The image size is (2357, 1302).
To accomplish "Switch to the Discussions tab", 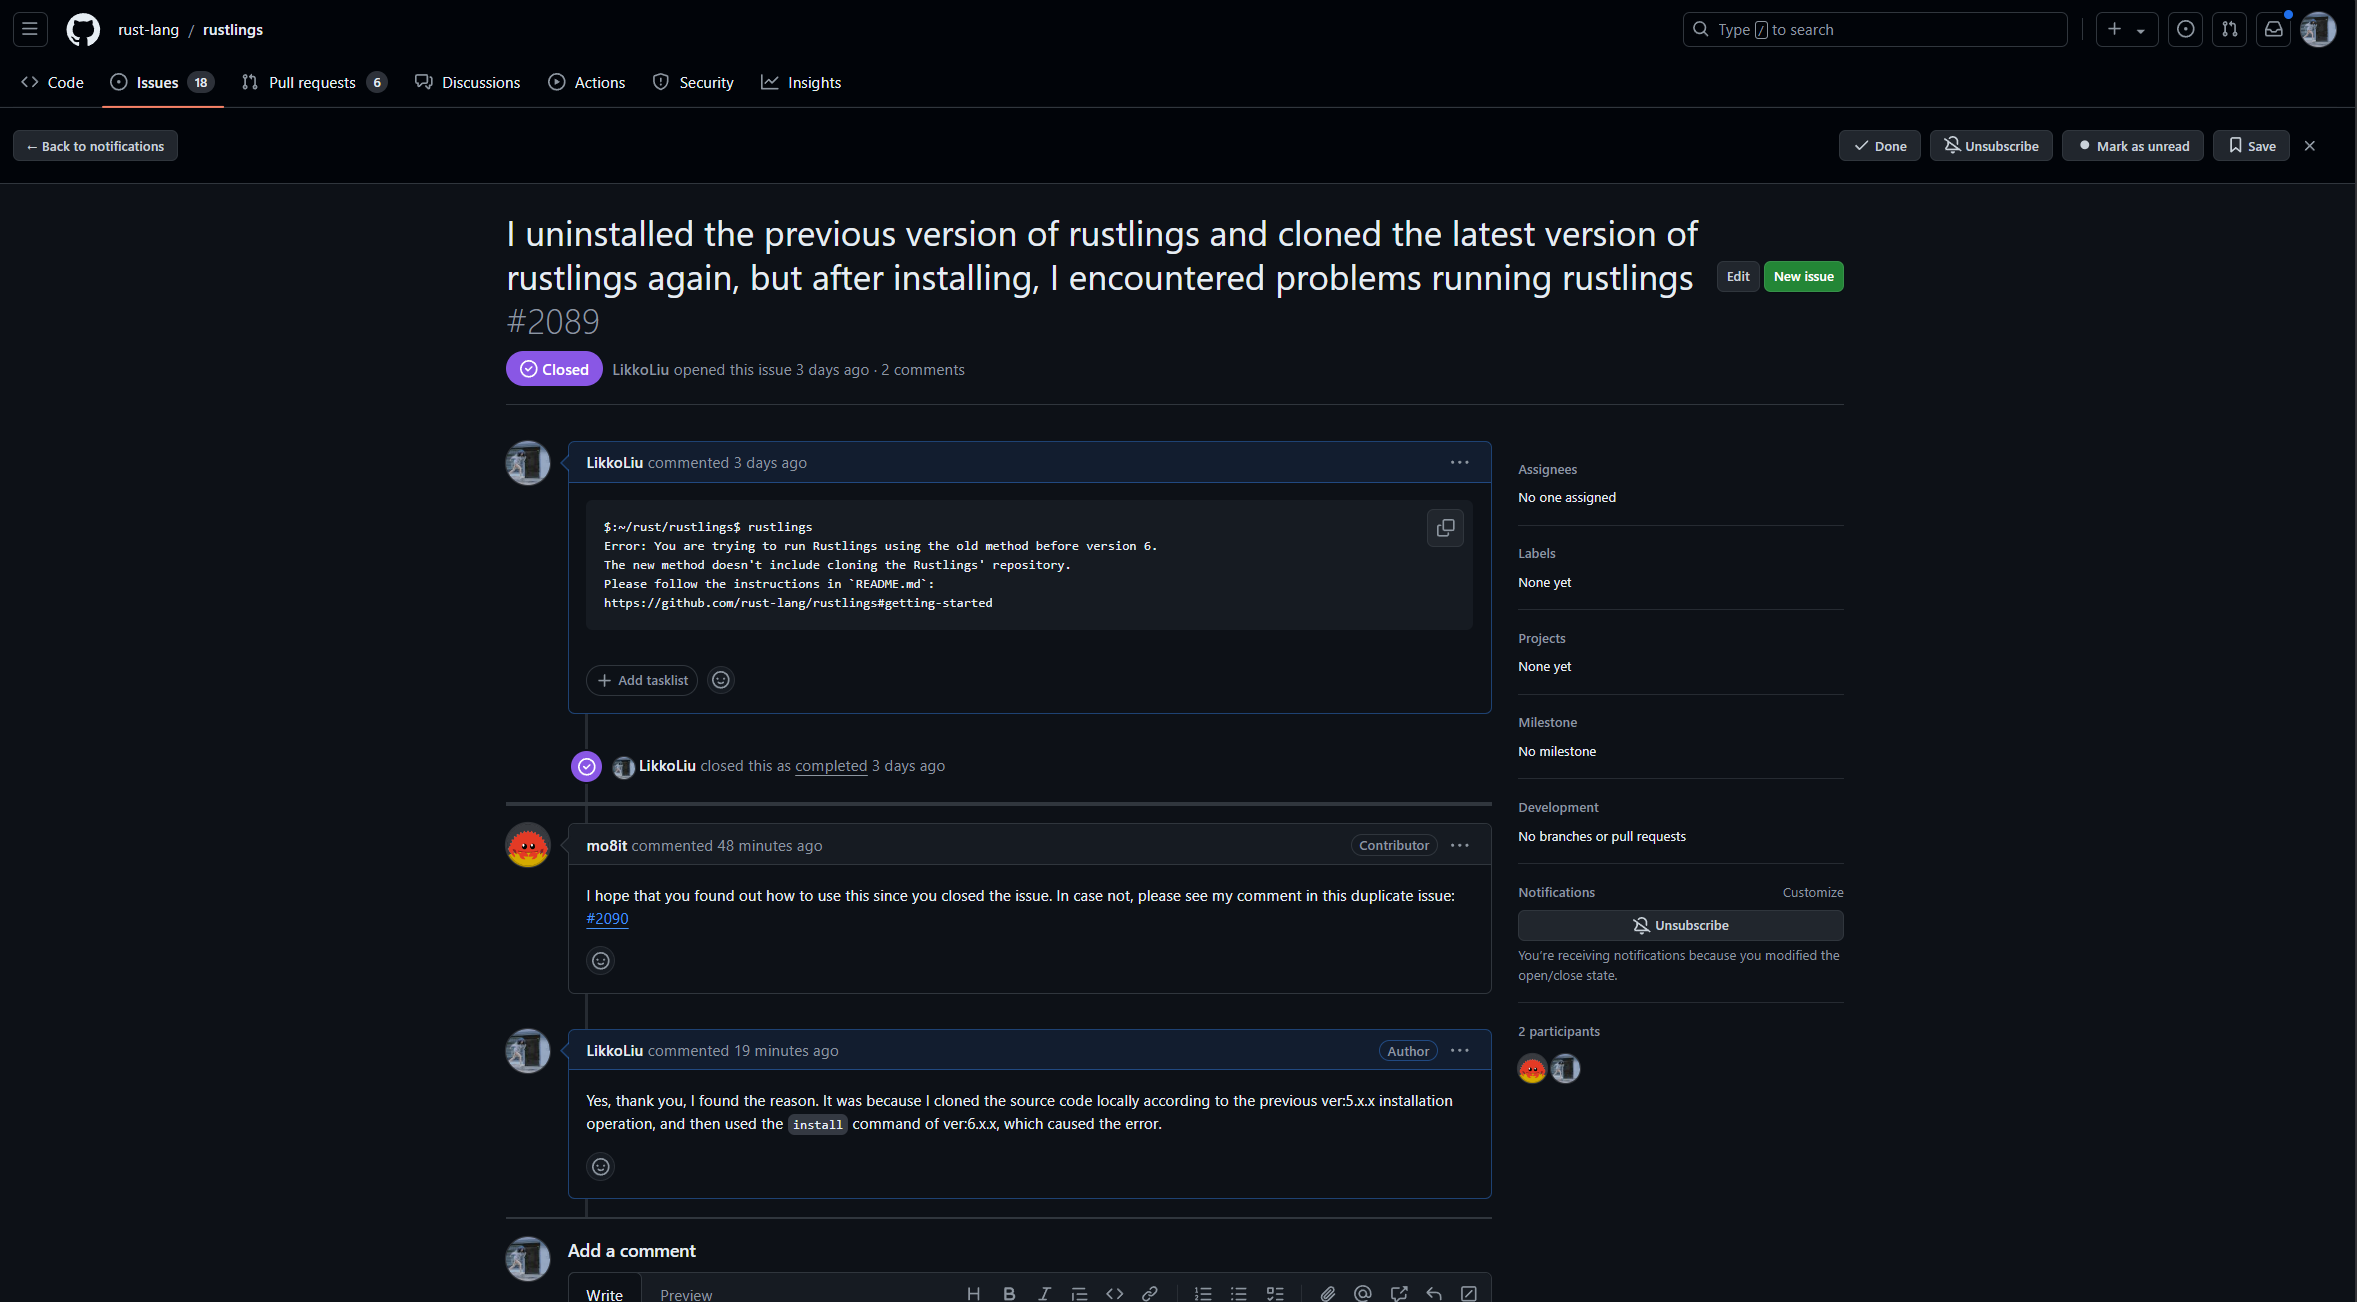I will click(467, 82).
